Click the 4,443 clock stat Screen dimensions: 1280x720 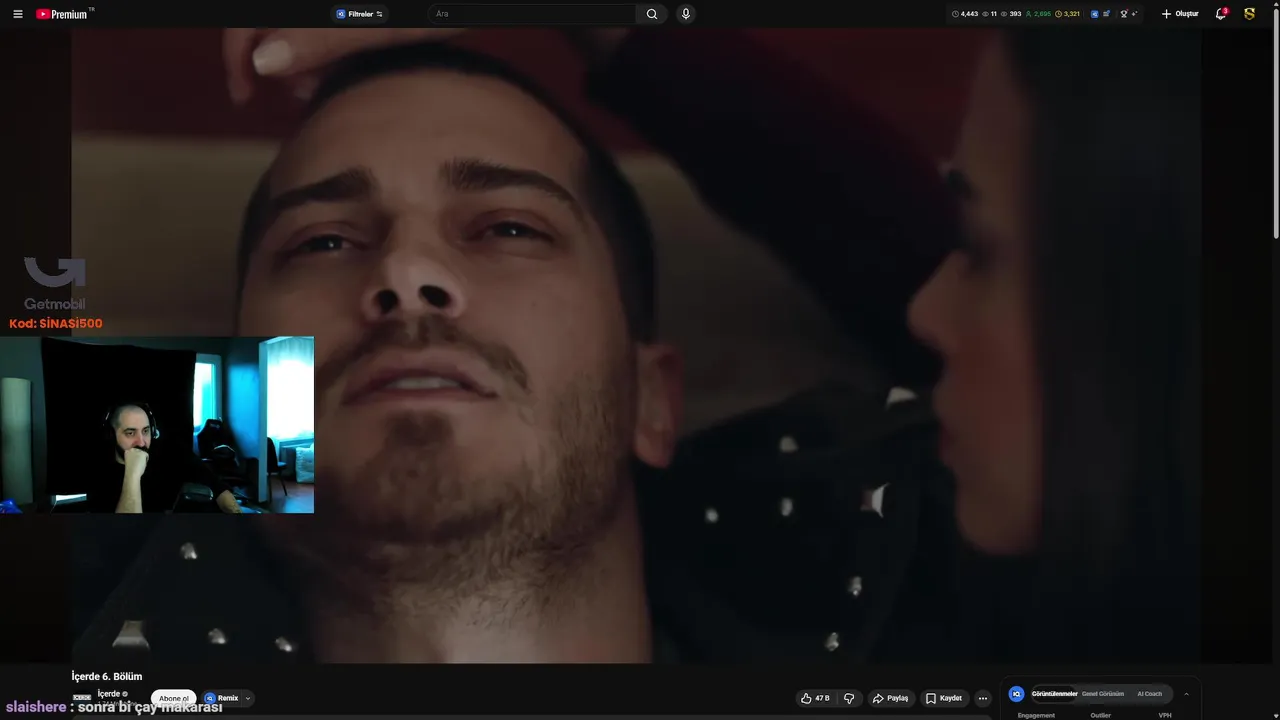click(x=965, y=14)
